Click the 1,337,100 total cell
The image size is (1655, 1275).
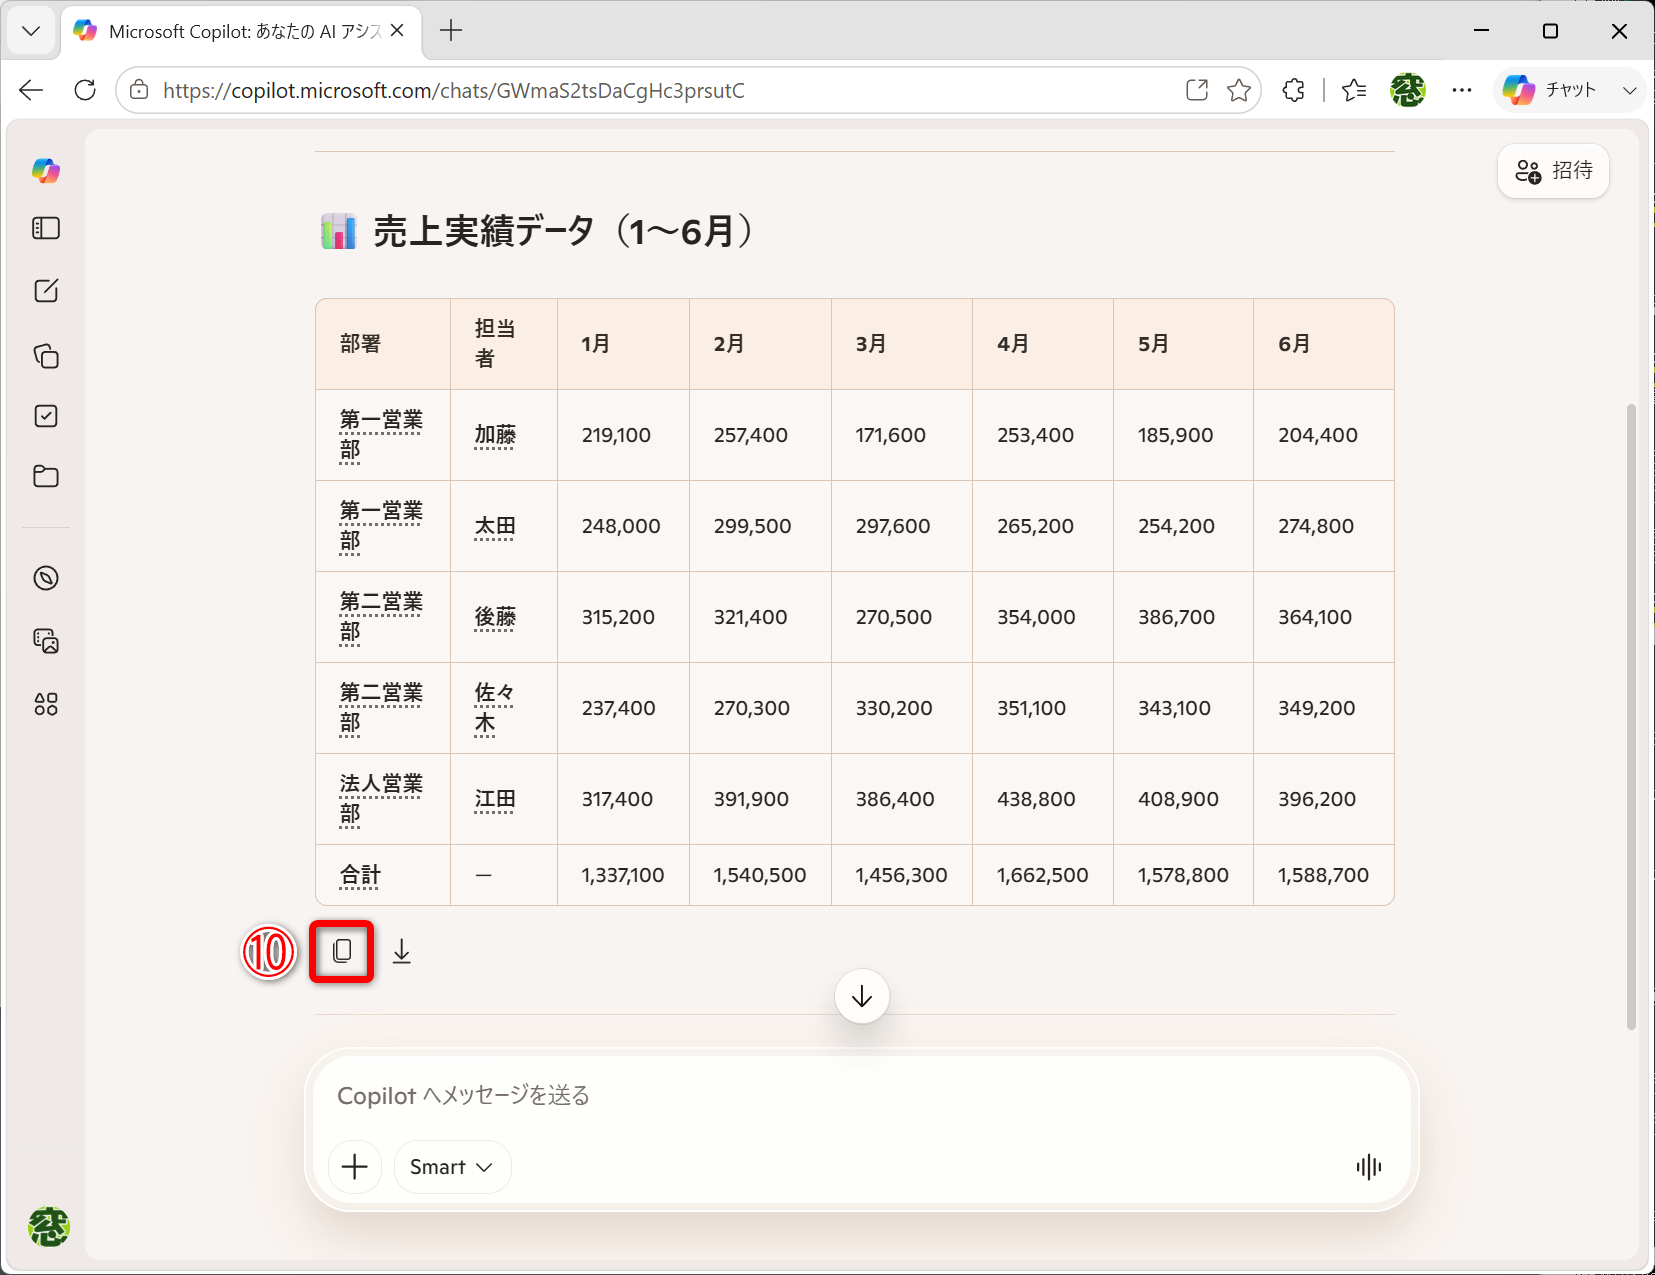[622, 875]
